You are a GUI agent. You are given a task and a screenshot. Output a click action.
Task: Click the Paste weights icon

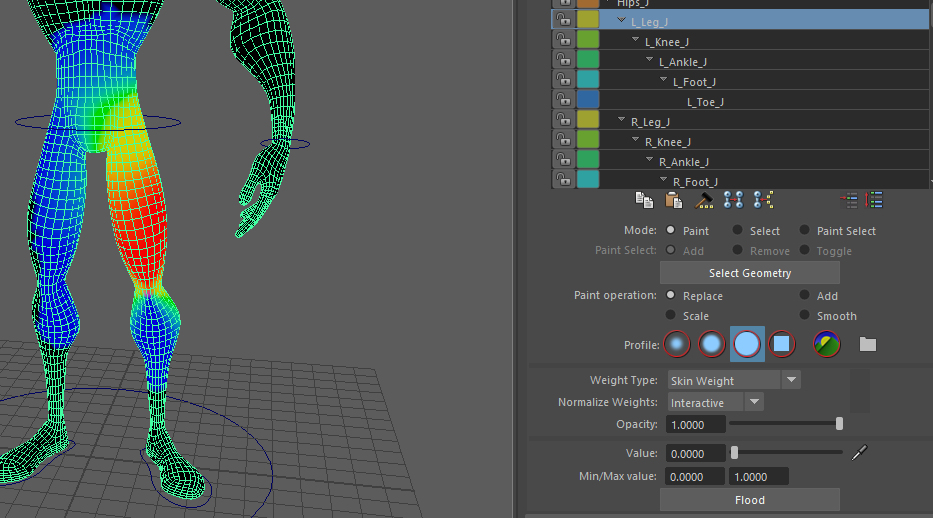click(x=674, y=201)
